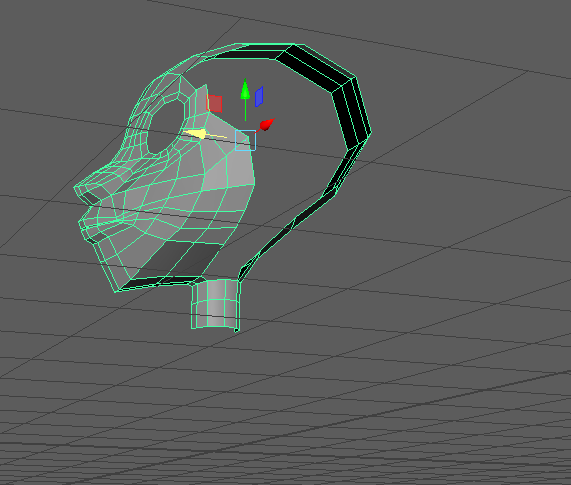This screenshot has height=485, width=571.
Task: Click the lips area of the head mesh
Action: (87, 217)
